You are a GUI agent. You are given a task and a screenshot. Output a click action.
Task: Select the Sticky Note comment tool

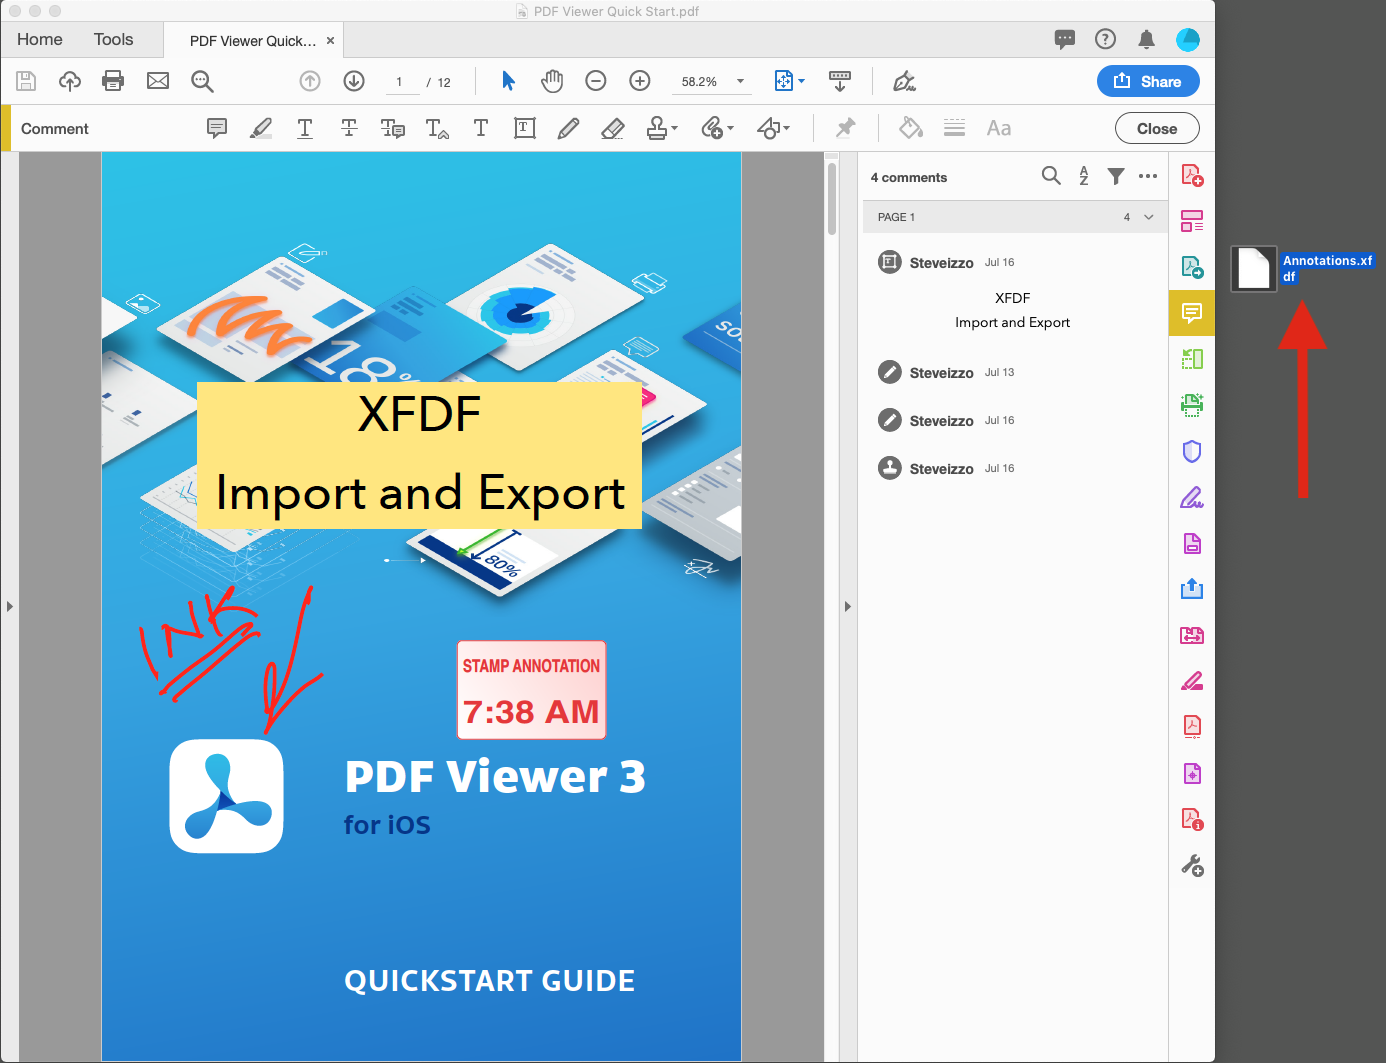pos(217,128)
